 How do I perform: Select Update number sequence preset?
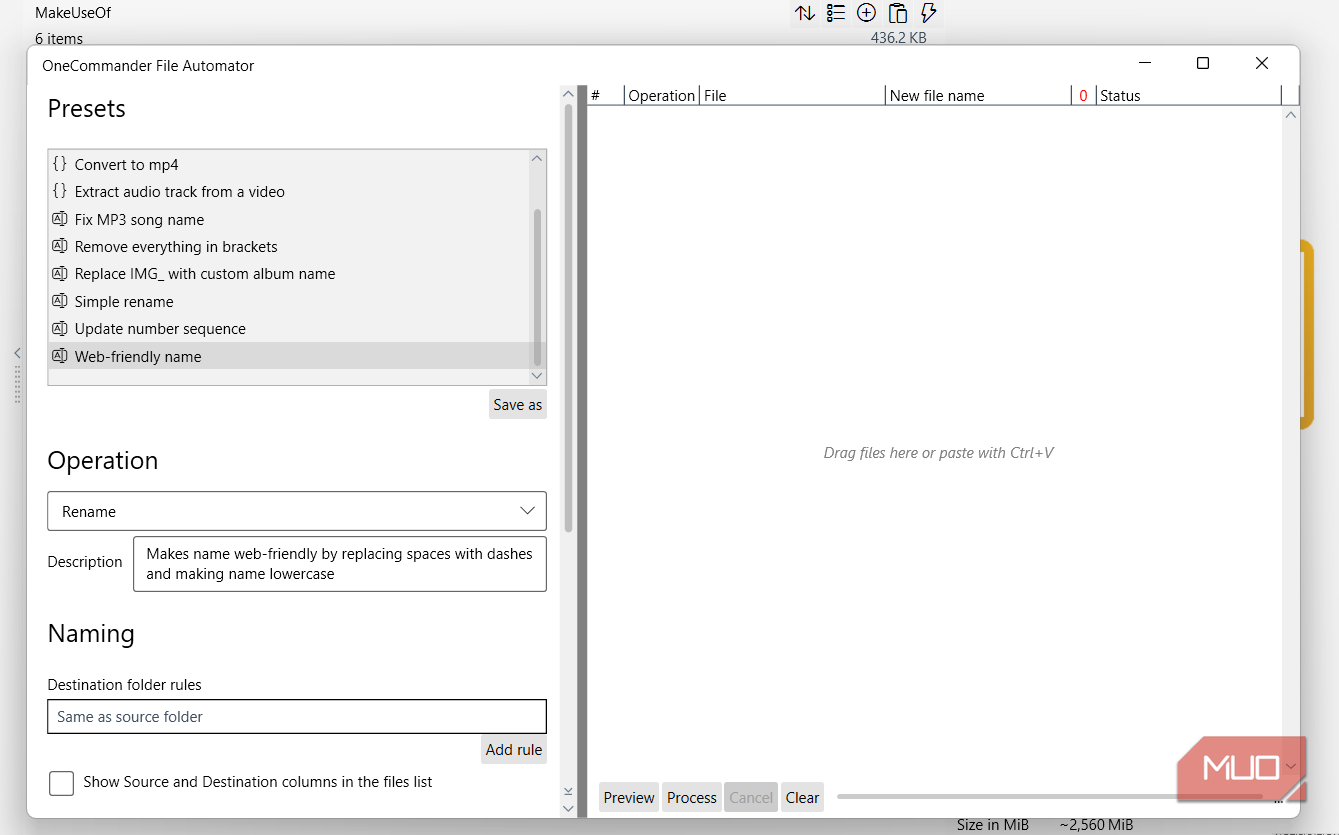click(289, 329)
